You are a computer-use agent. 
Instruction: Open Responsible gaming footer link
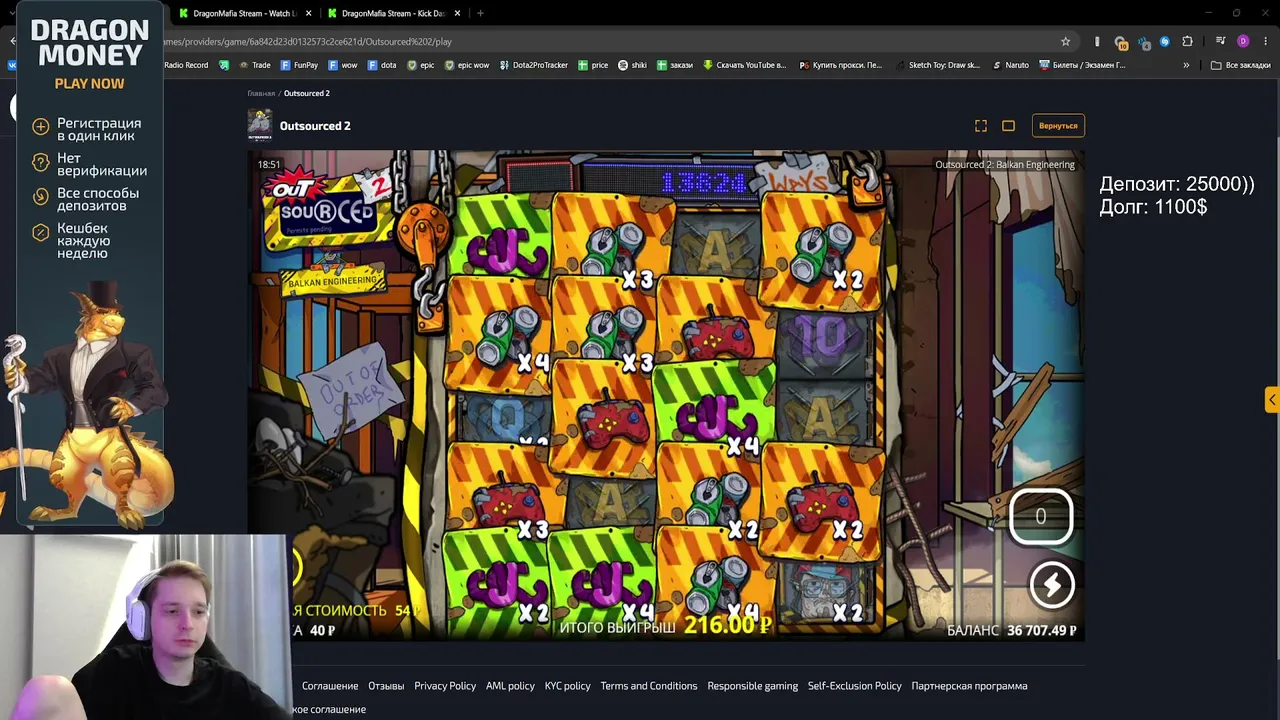[x=753, y=686]
